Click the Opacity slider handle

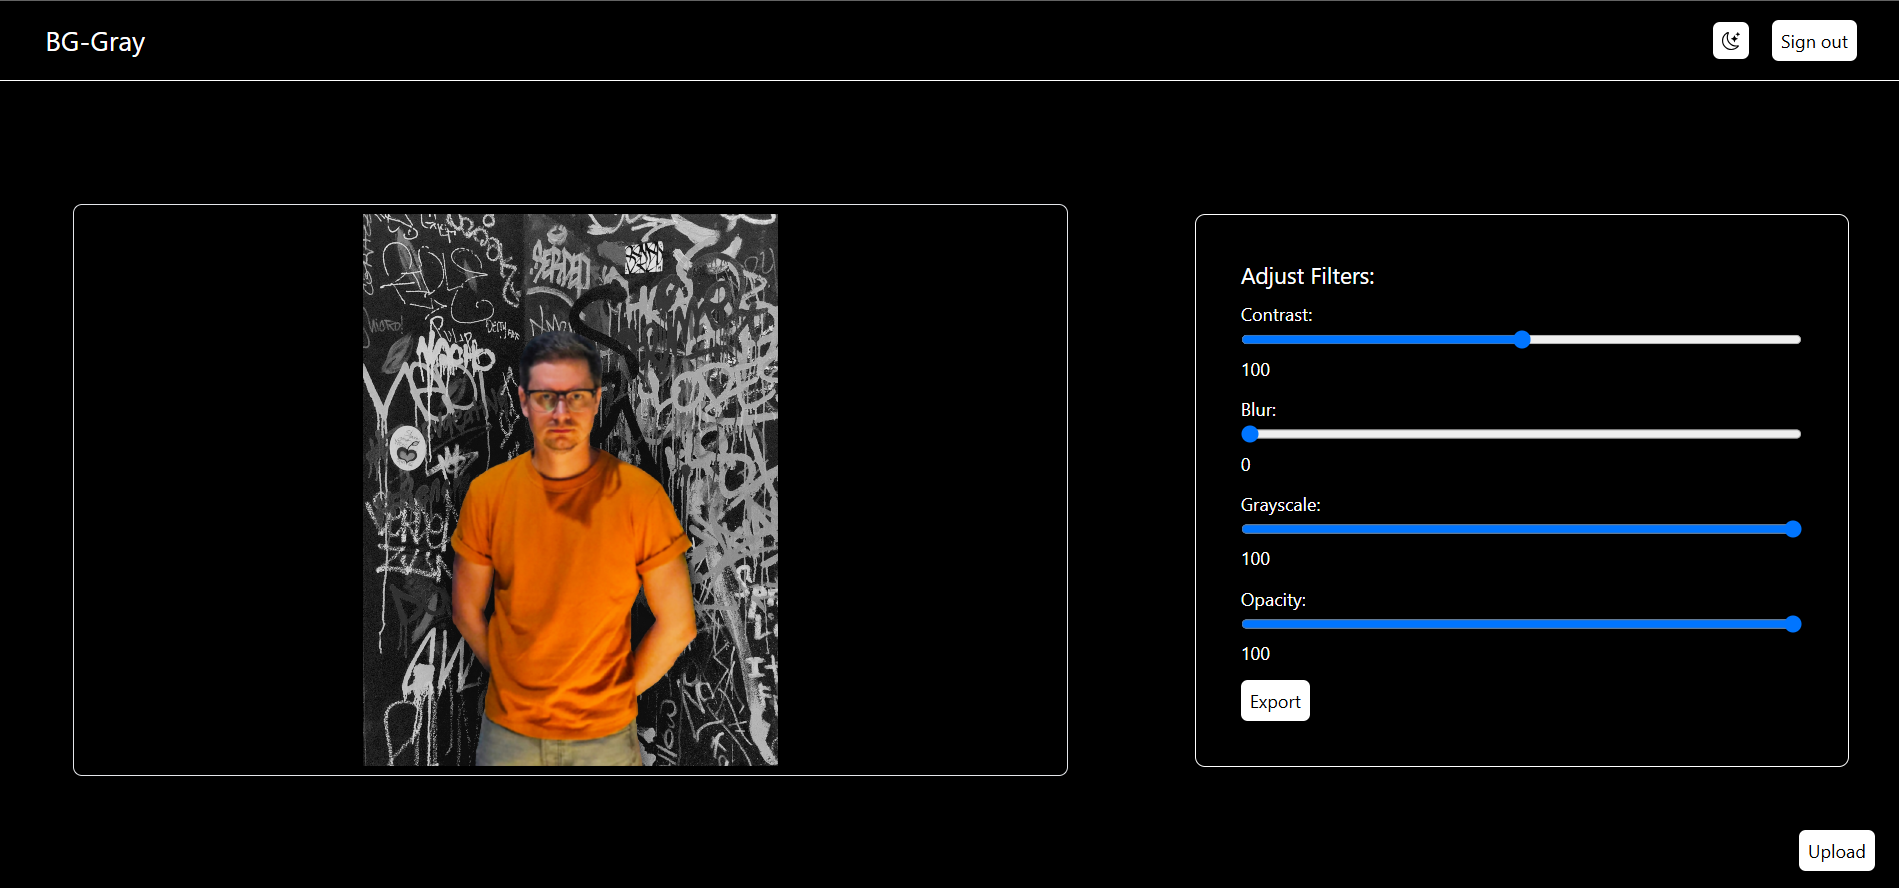point(1793,624)
